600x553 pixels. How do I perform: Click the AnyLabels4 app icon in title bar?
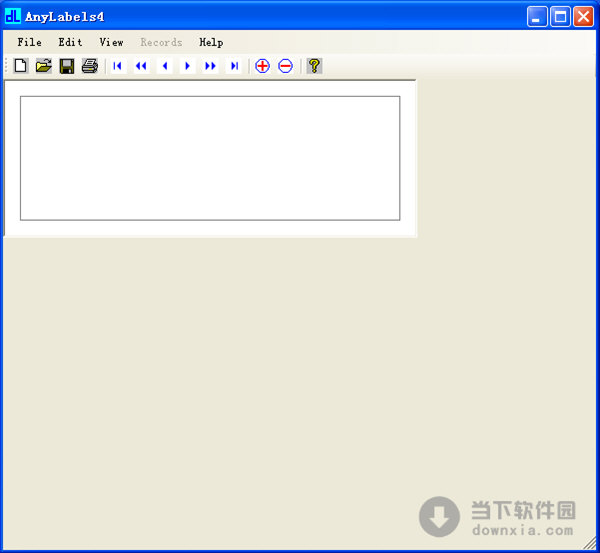tap(13, 16)
